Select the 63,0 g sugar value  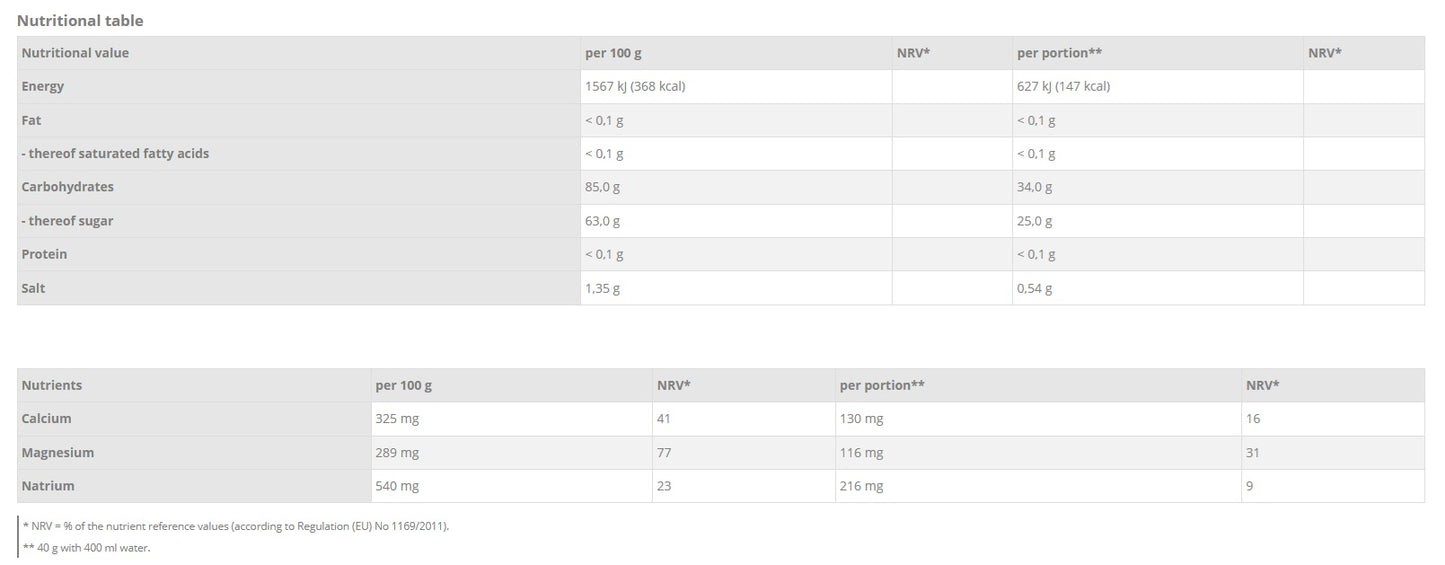click(x=602, y=221)
